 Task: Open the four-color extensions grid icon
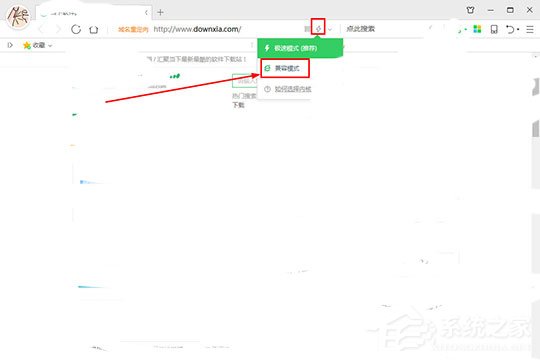coord(477,29)
